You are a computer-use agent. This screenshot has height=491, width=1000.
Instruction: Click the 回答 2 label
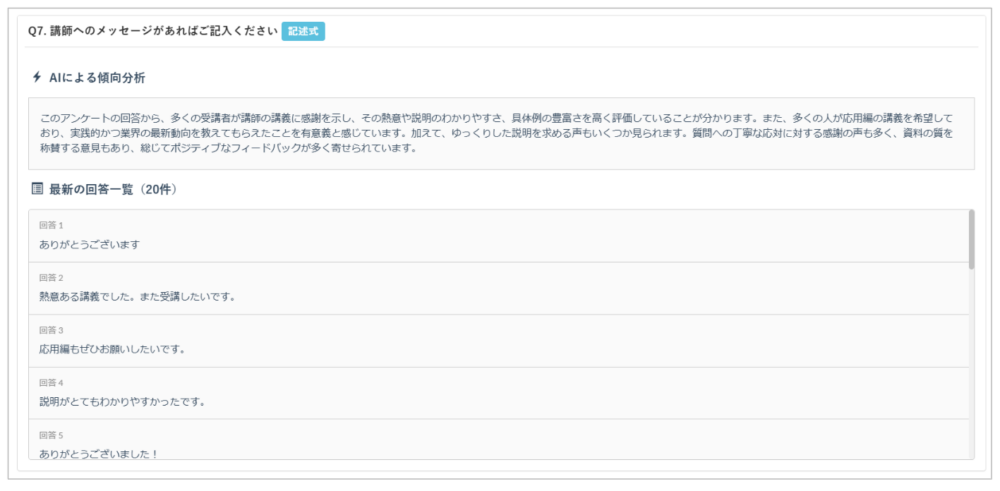point(51,277)
